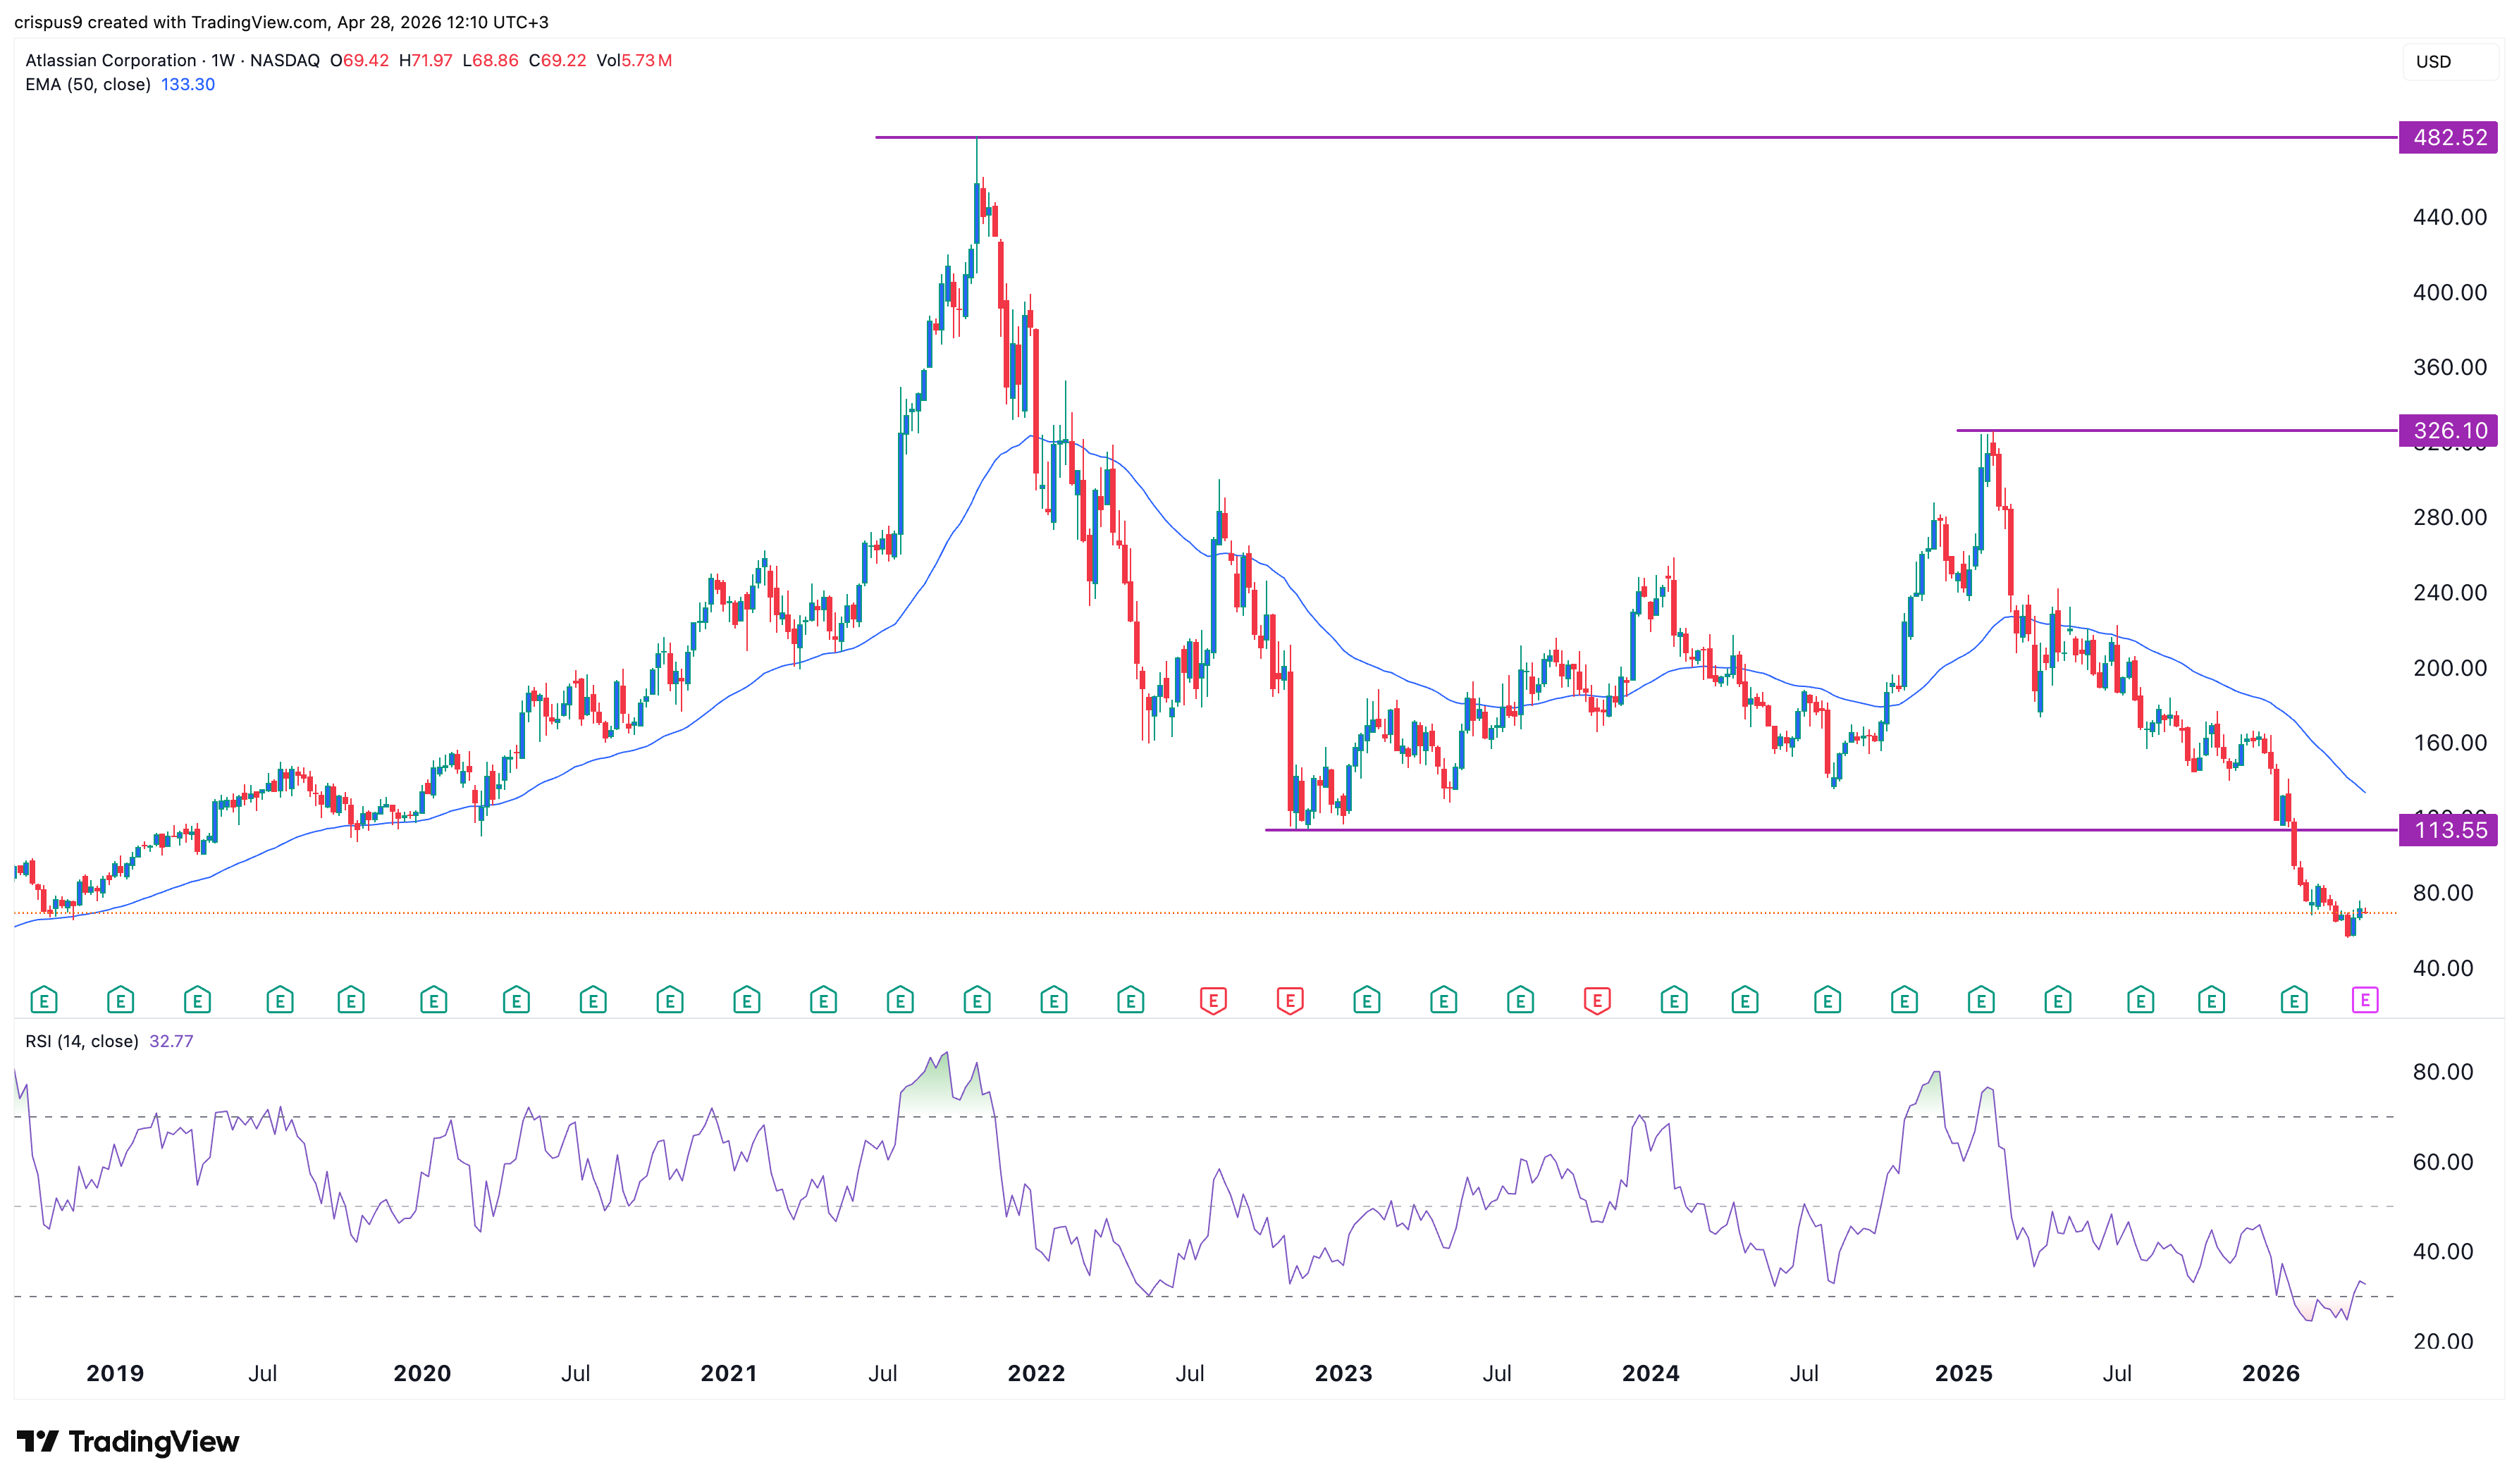Viewport: 2519px width, 1484px height.
Task: Select the 482.52 purple price label
Action: click(x=2448, y=137)
